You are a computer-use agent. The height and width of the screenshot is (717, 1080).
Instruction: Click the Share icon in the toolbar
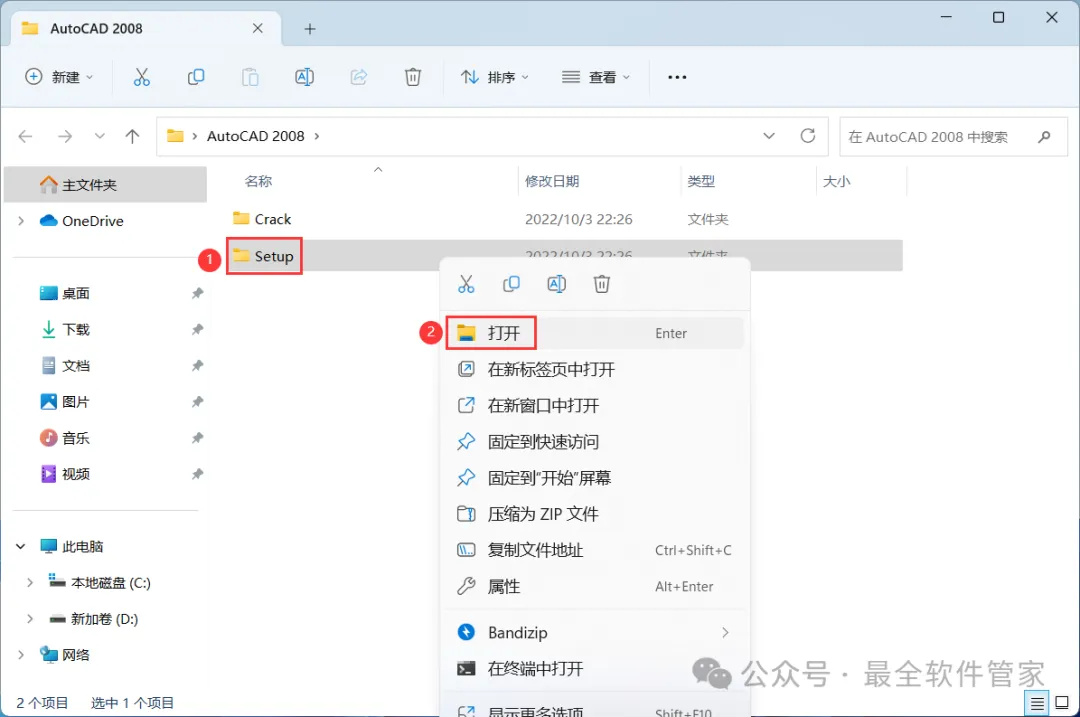coord(359,77)
